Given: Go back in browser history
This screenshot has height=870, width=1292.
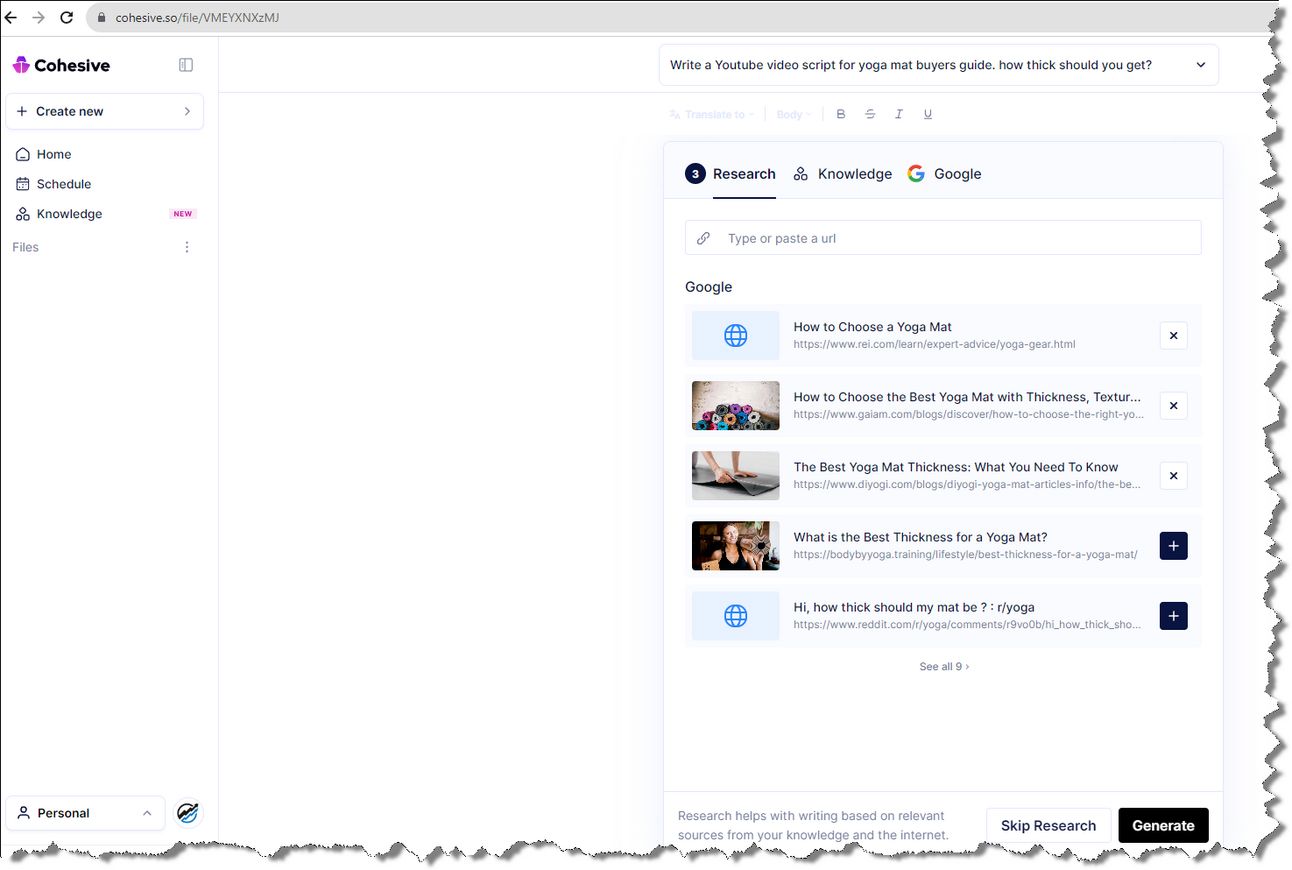Looking at the screenshot, I should 12,17.
